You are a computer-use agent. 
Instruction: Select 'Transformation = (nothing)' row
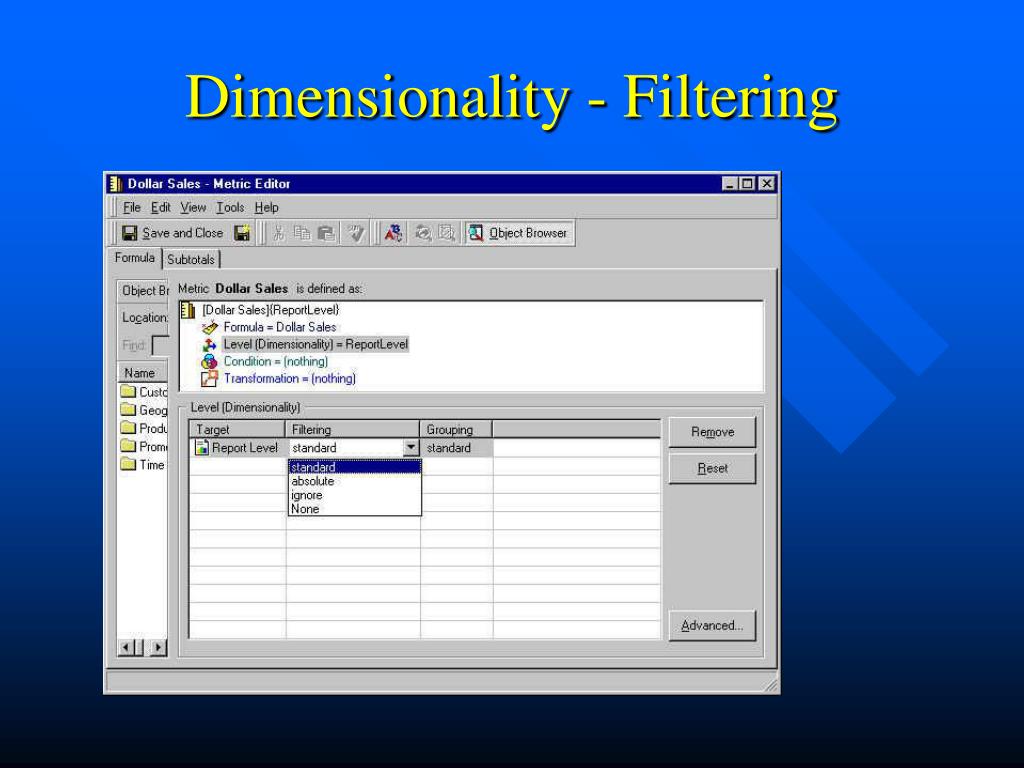point(289,379)
